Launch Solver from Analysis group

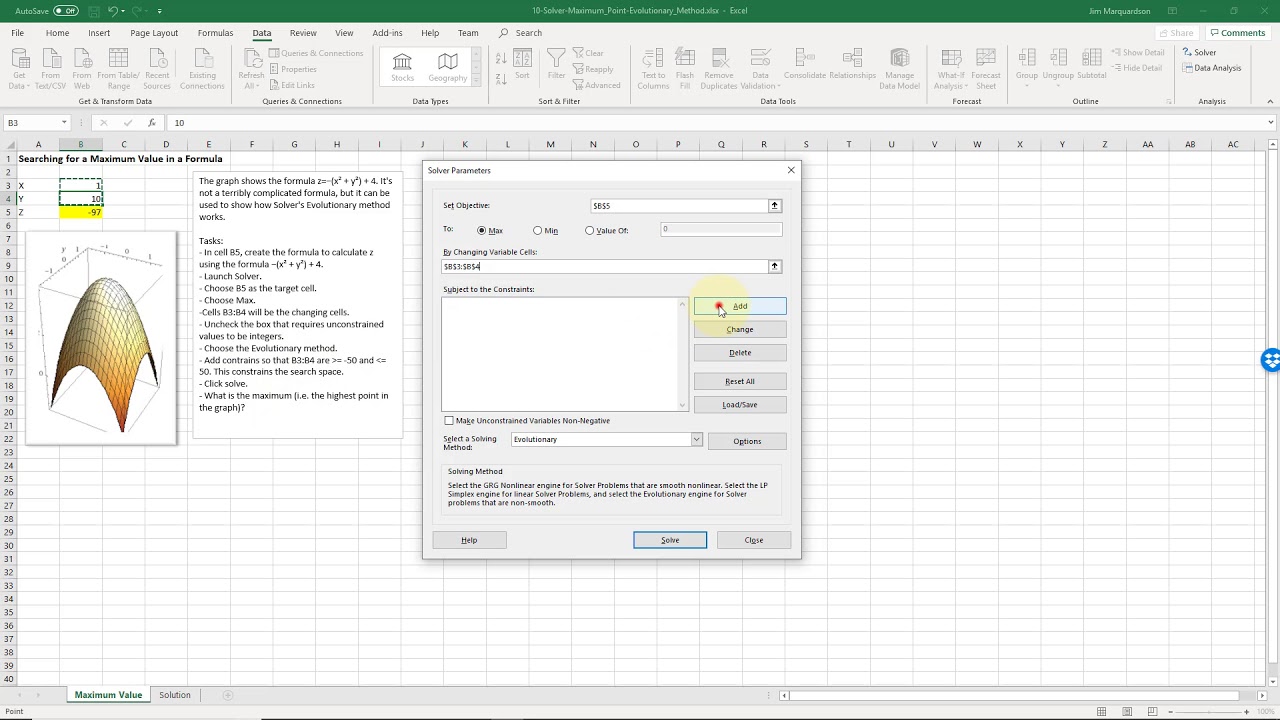pyautogui.click(x=1199, y=53)
